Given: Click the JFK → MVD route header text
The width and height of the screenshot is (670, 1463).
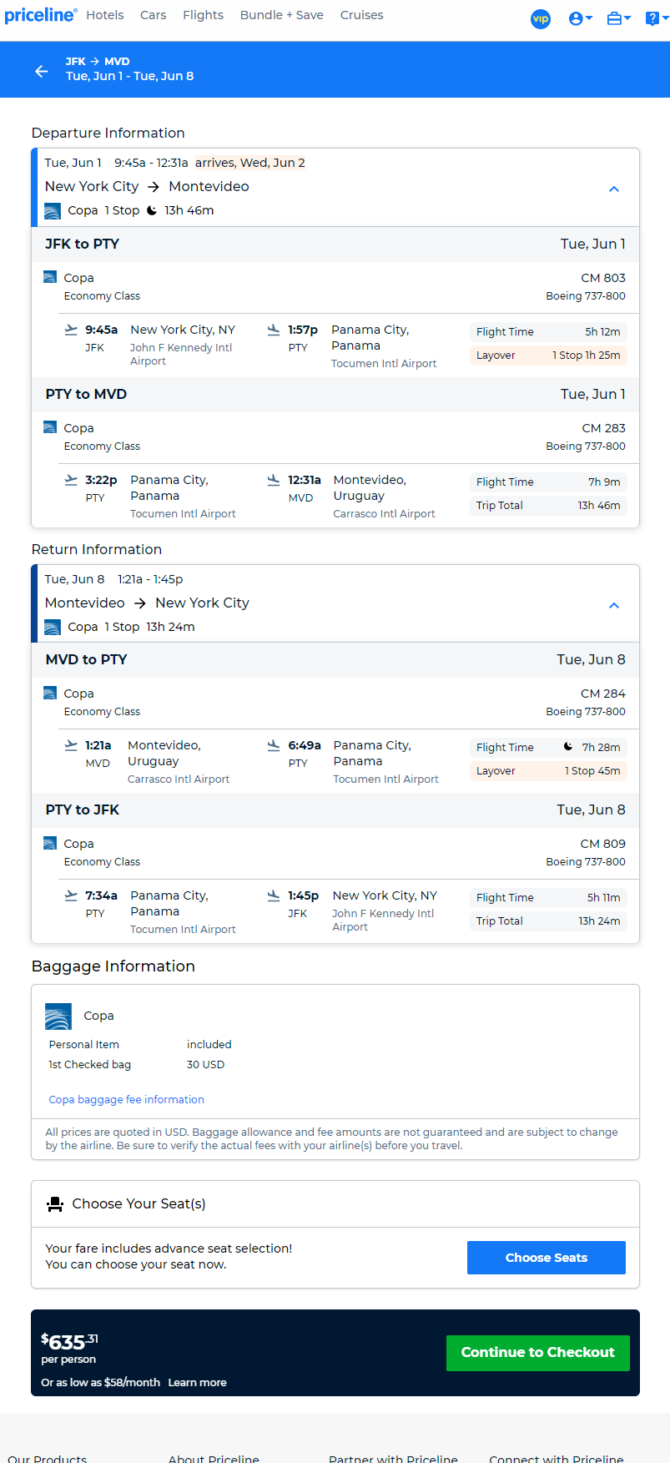Looking at the screenshot, I should (x=98, y=62).
